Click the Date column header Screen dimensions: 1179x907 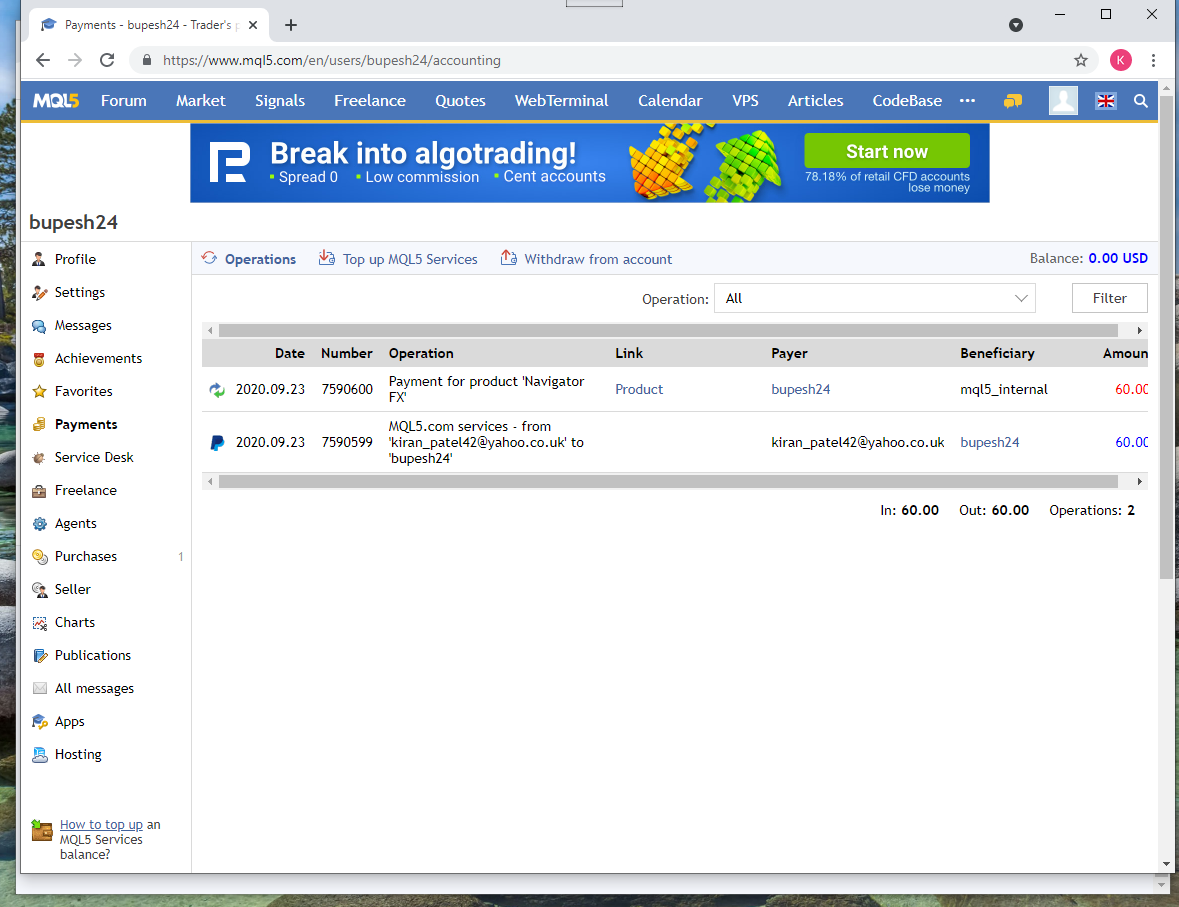pyautogui.click(x=289, y=353)
